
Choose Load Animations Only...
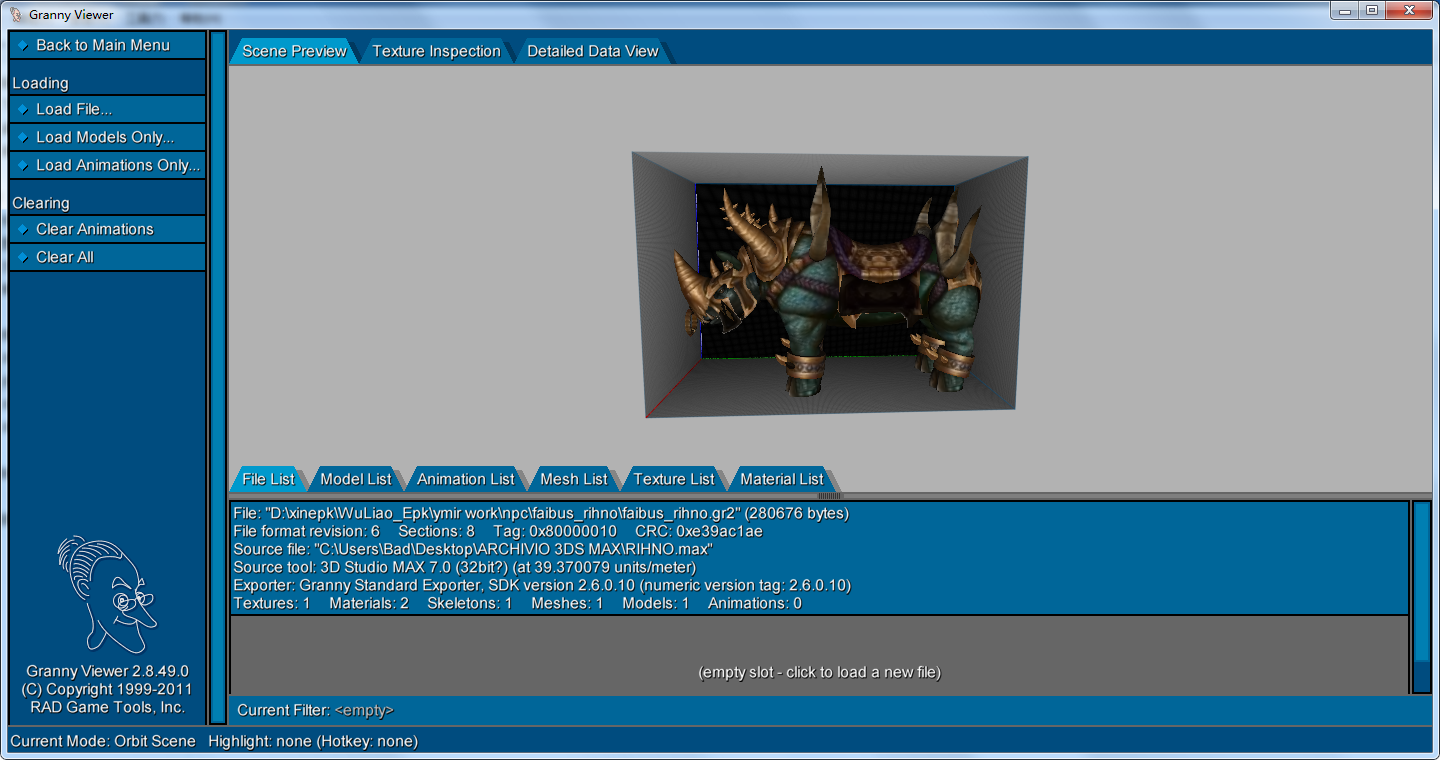(x=107, y=165)
